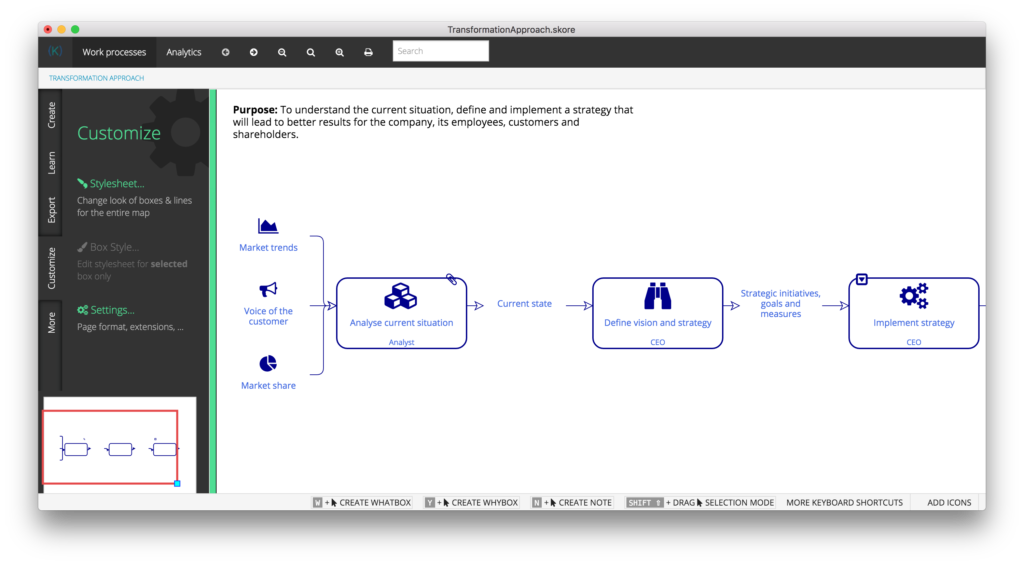Viewport: 1024px width, 565px height.
Task: Select the Implement strategy box title
Action: (914, 323)
